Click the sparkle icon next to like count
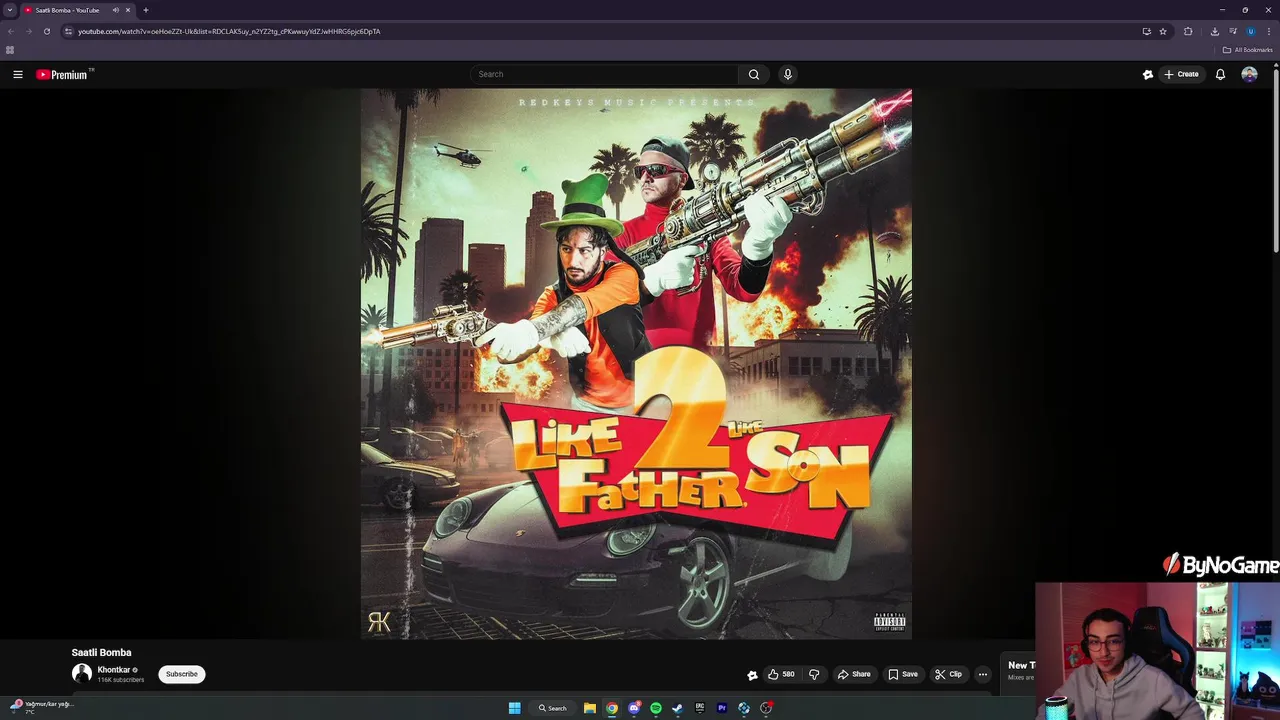The image size is (1280, 720). (752, 675)
